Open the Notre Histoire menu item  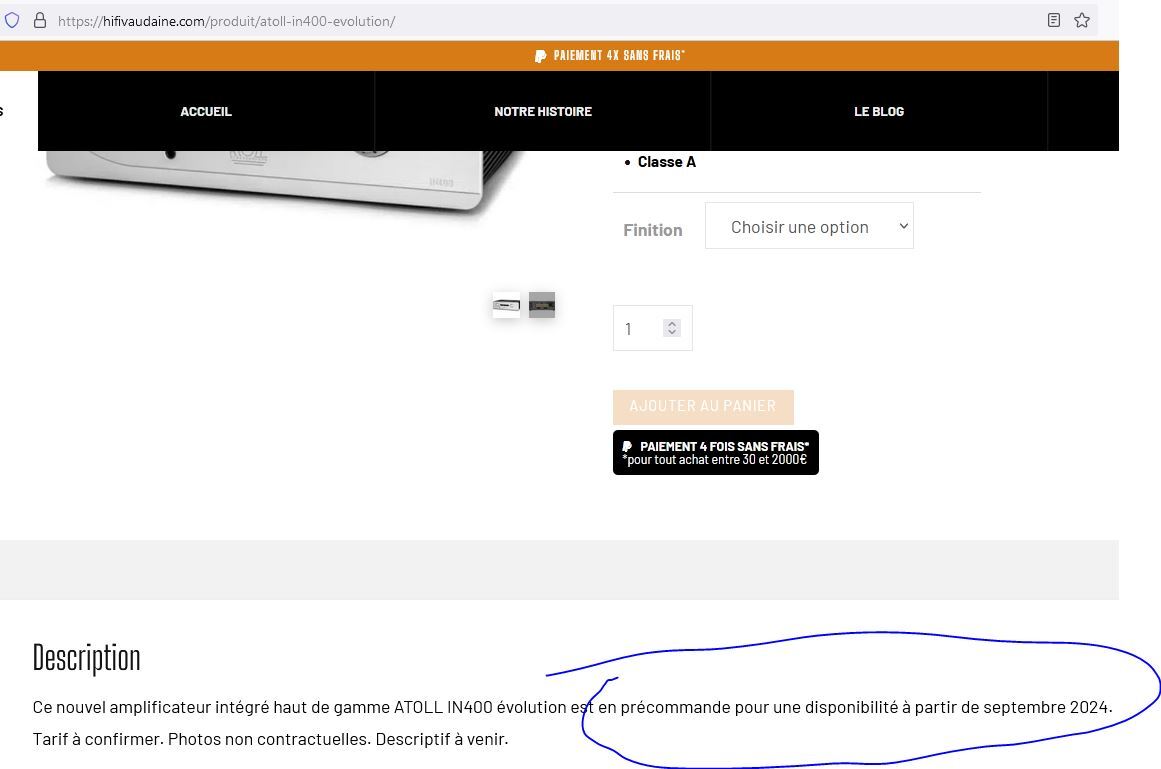click(x=543, y=111)
